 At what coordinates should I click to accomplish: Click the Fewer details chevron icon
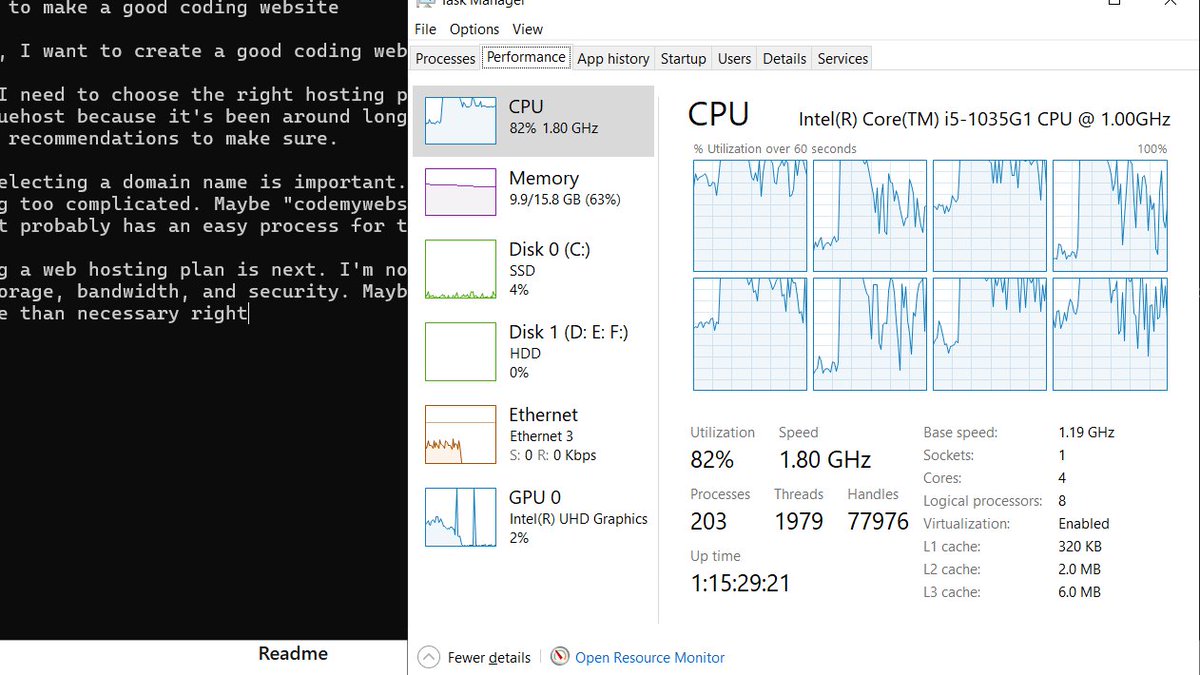tap(428, 657)
